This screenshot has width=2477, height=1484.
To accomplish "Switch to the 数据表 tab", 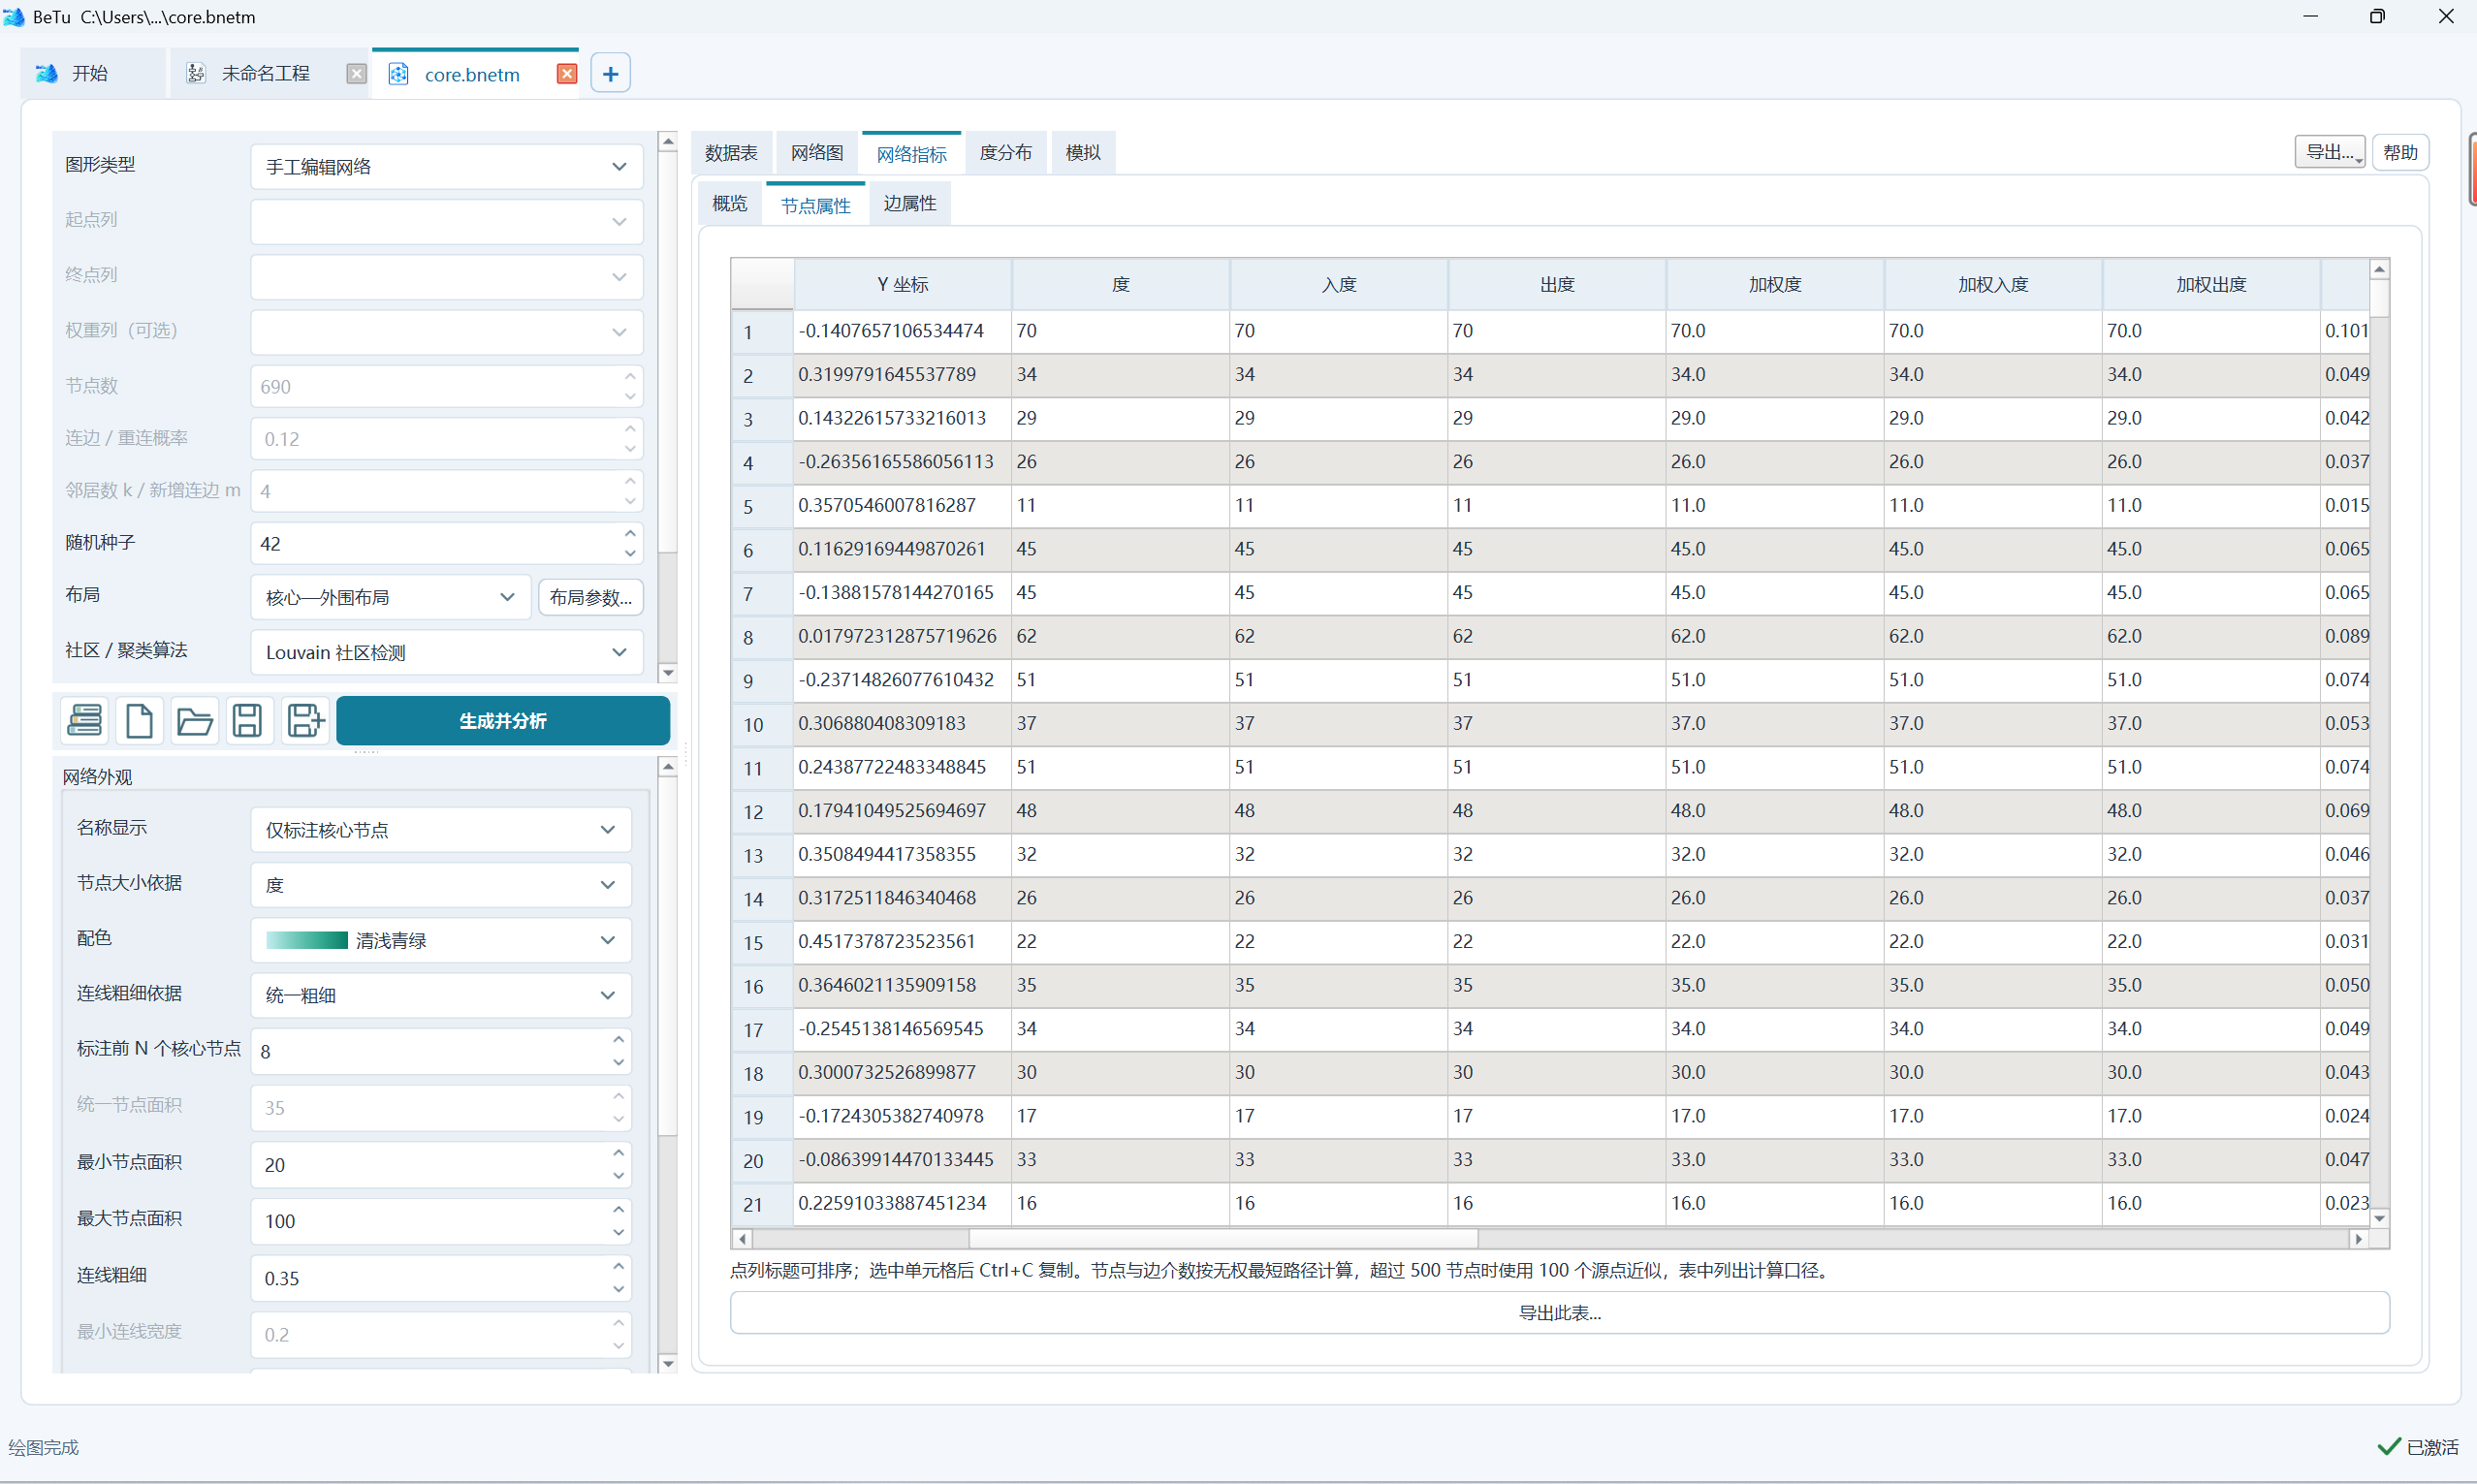I will [731, 153].
